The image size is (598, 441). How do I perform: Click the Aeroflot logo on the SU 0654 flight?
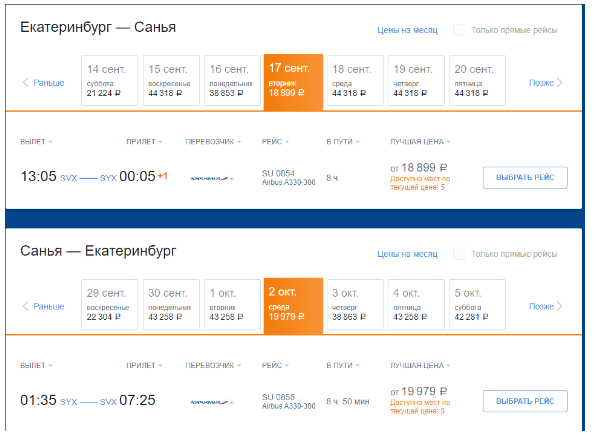click(x=212, y=178)
